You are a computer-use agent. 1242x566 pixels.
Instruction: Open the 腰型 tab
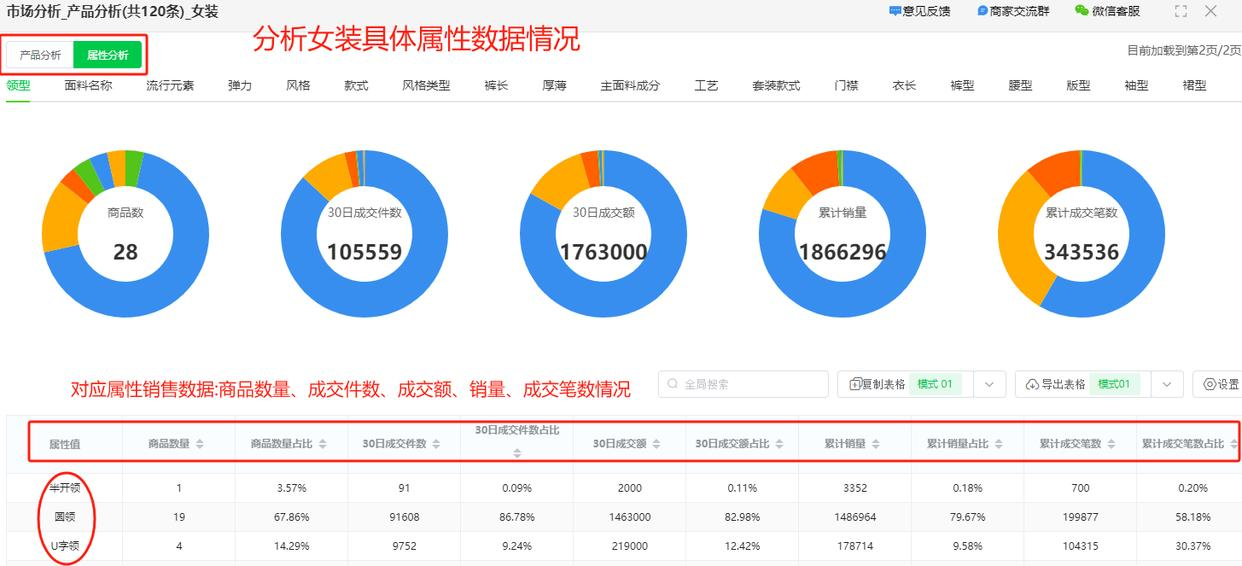[1020, 86]
